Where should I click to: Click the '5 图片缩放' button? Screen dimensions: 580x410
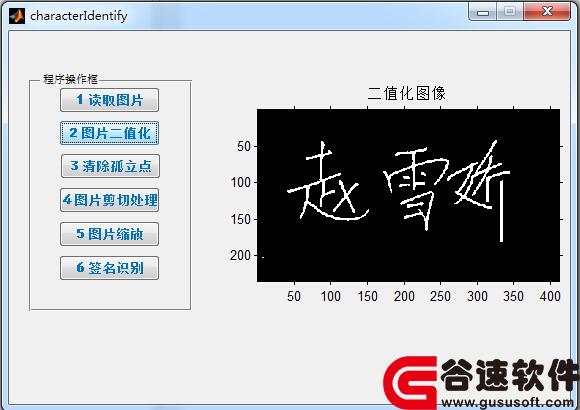[109, 234]
